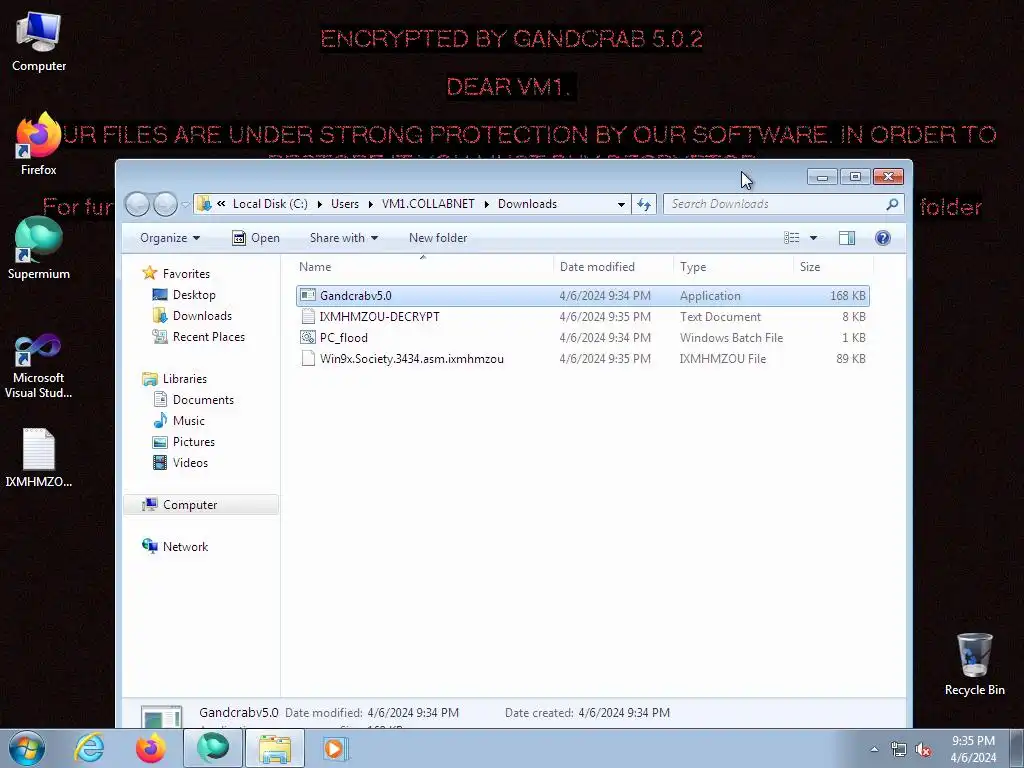The width and height of the screenshot is (1024, 768).
Task: Open Pictures library in the navigation pane
Action: point(193,441)
